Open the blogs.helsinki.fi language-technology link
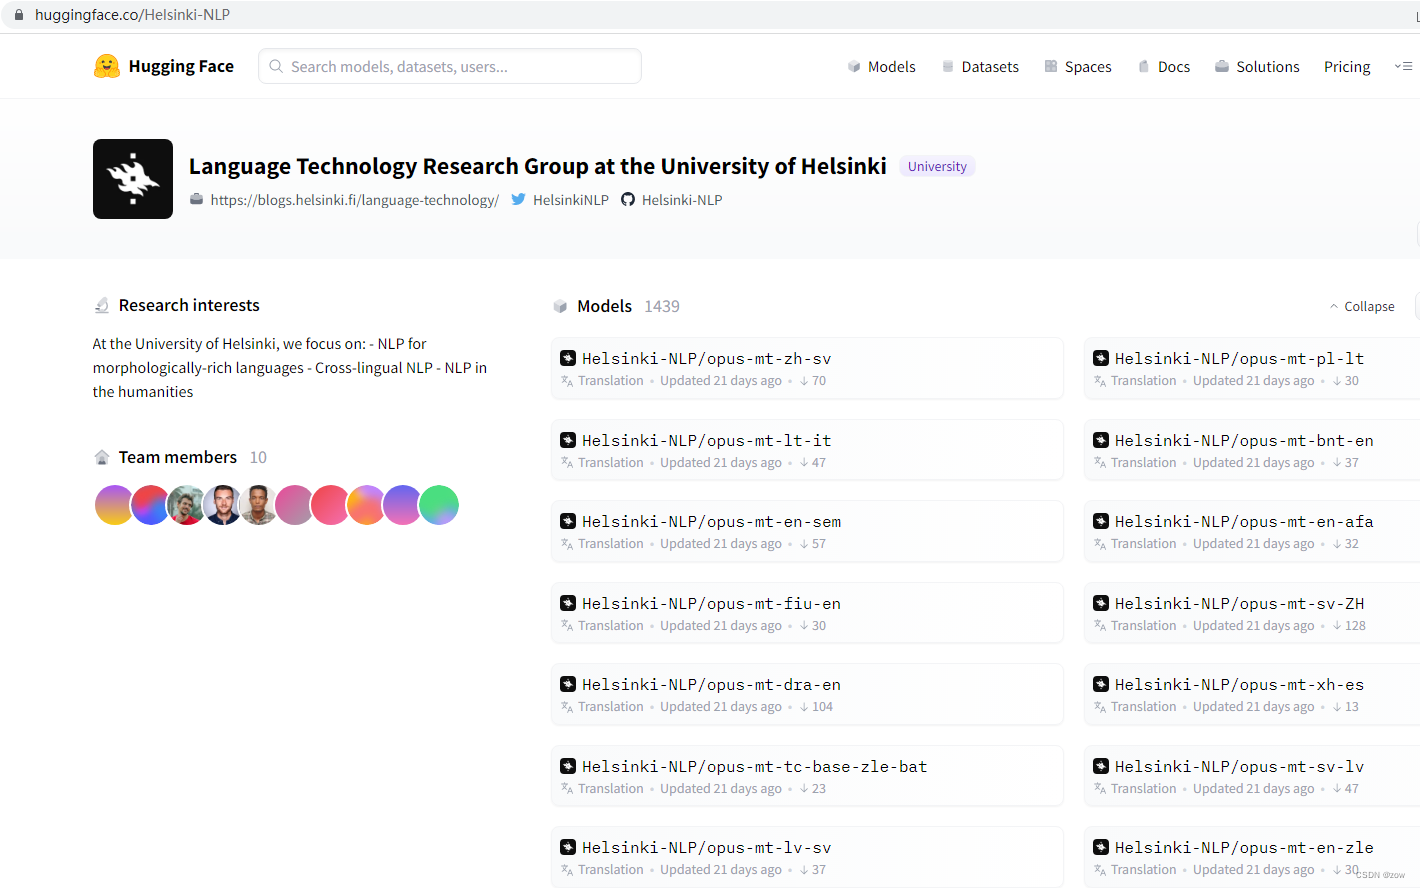The image size is (1420, 888). pyautogui.click(x=354, y=200)
